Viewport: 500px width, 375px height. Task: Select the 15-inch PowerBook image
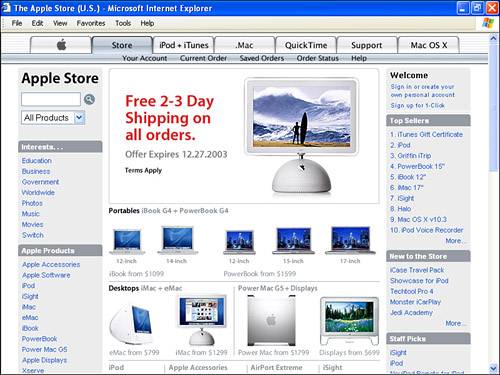tap(293, 241)
